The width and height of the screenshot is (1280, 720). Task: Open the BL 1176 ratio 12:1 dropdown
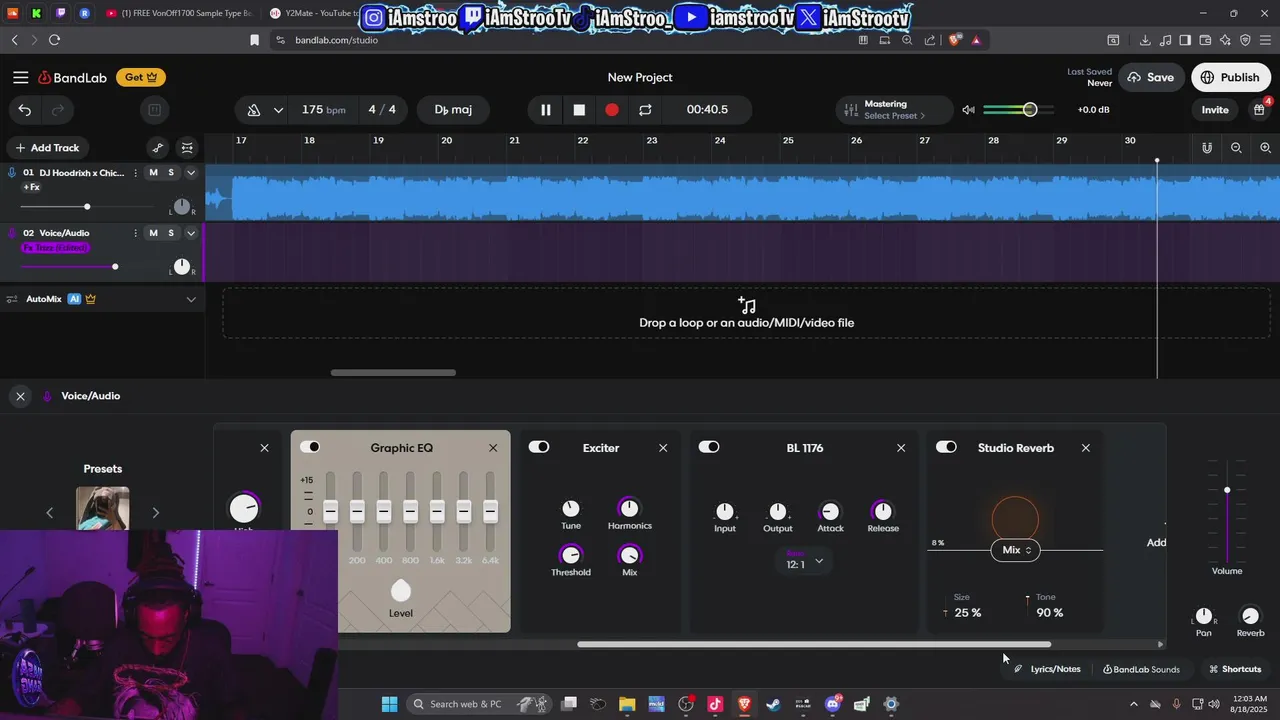(805, 561)
